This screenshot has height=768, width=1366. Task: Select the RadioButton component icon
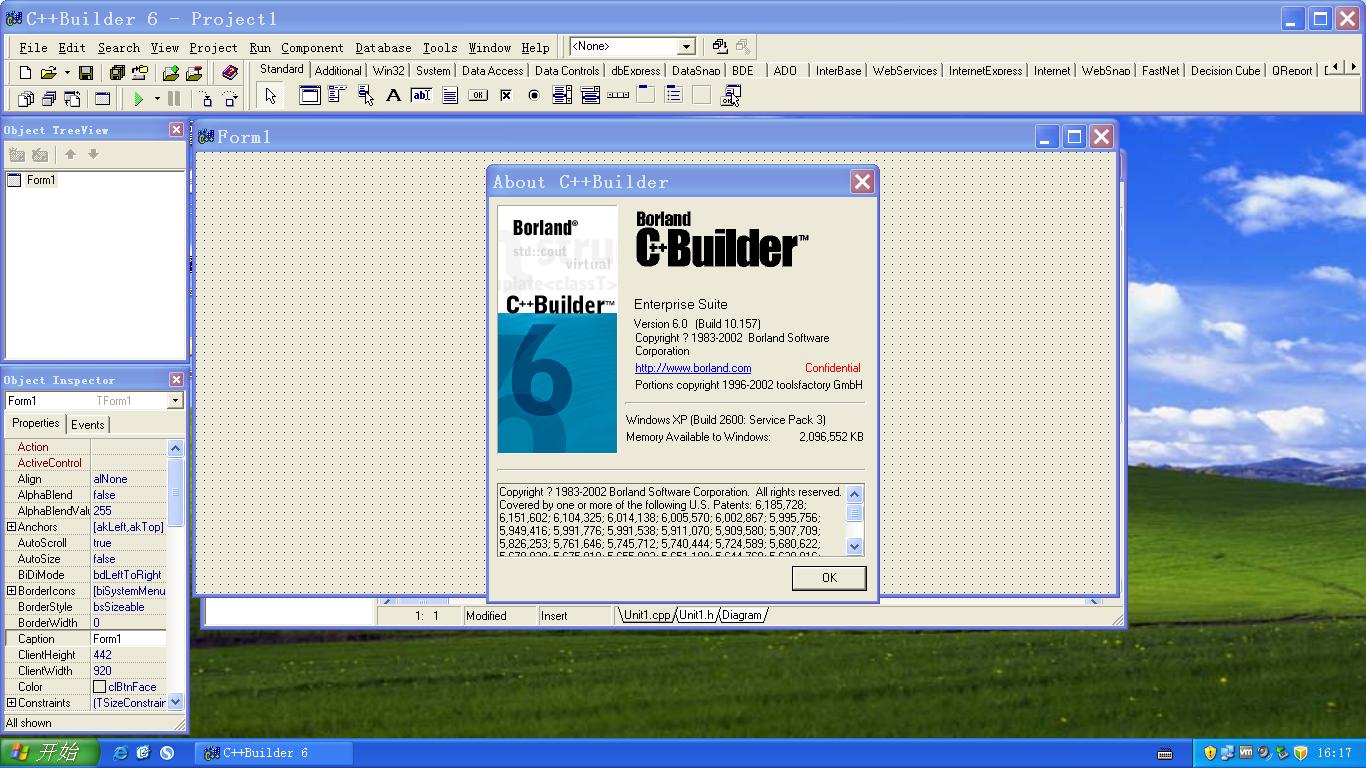point(534,95)
